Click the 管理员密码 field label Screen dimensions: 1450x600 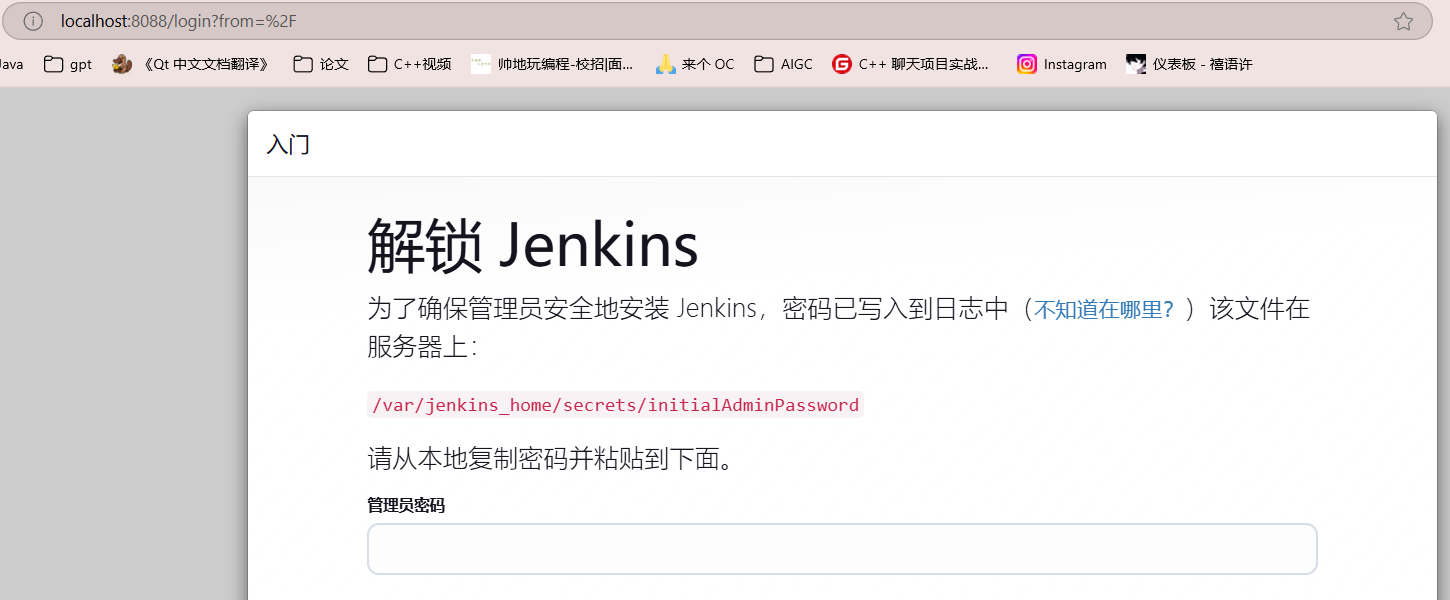pos(406,506)
